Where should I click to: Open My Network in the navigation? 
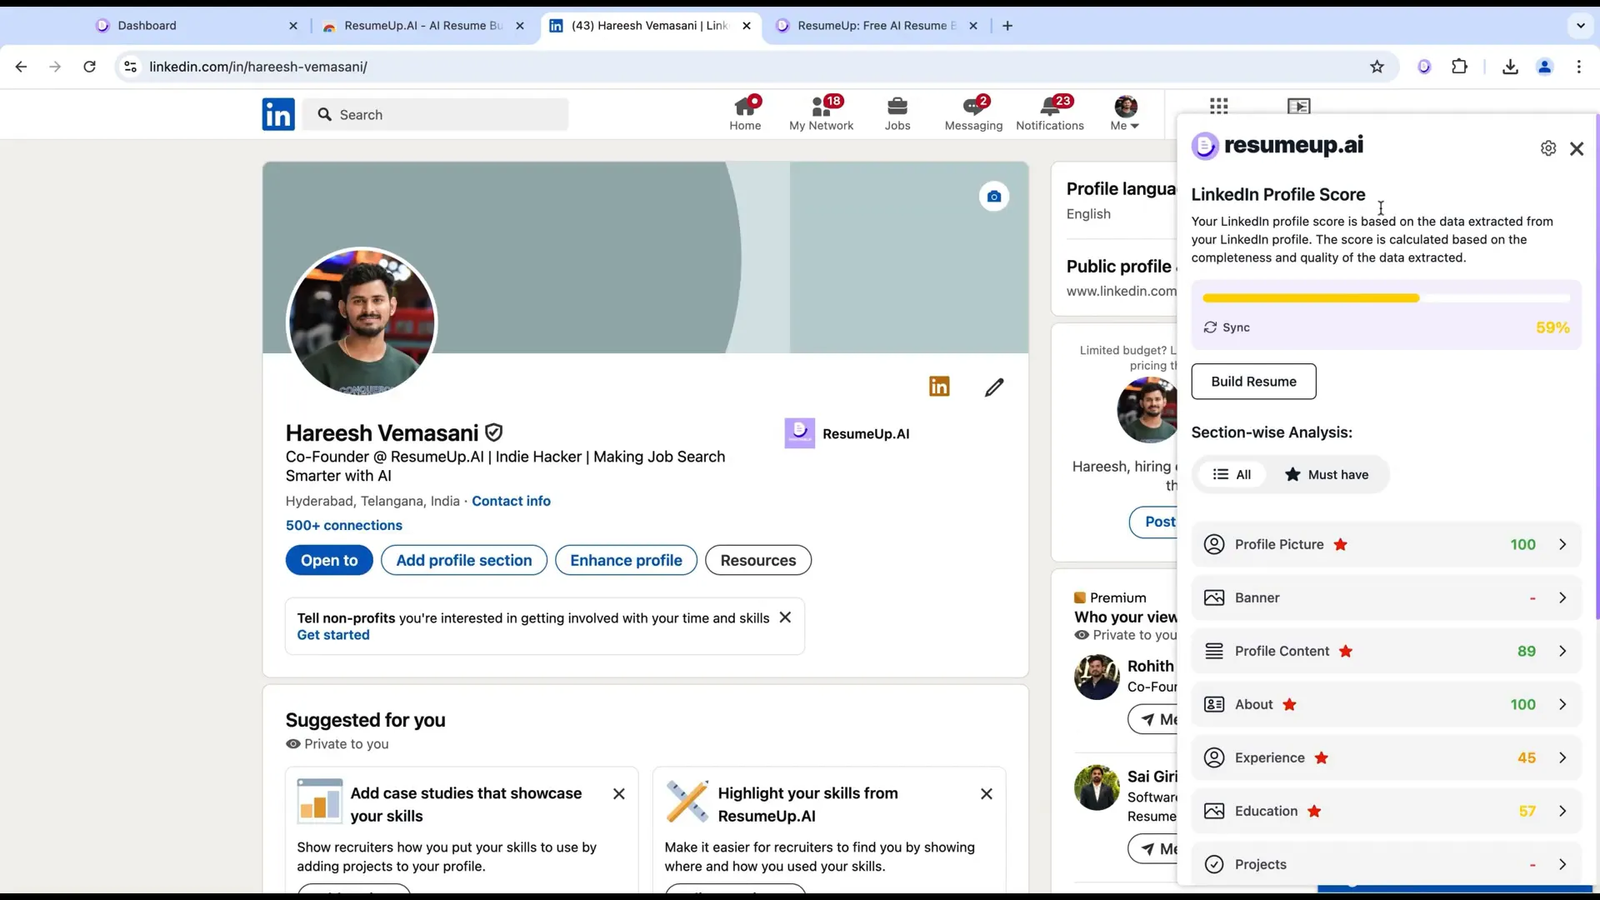click(x=821, y=114)
